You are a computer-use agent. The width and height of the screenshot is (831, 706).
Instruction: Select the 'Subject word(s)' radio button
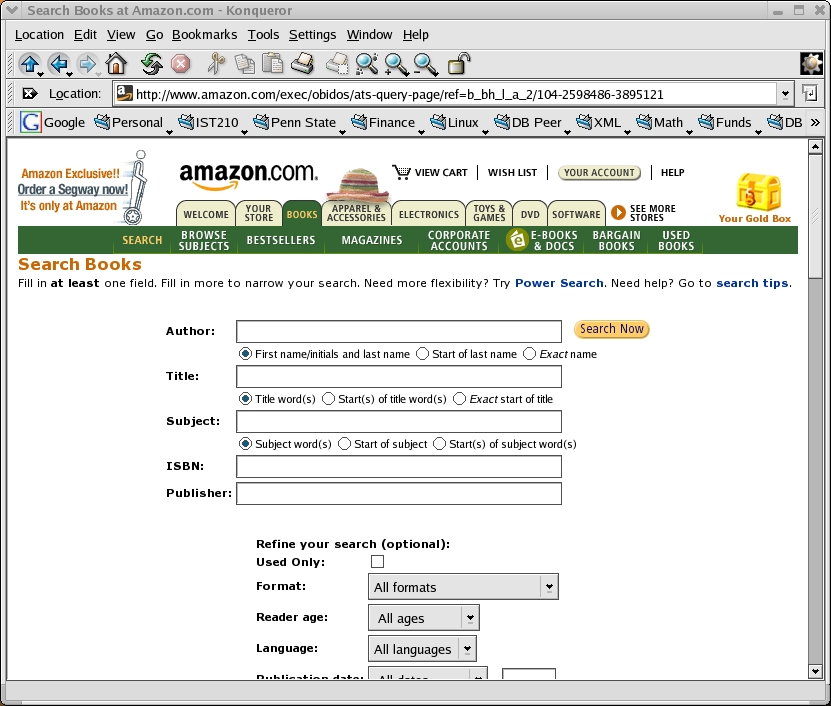click(245, 444)
